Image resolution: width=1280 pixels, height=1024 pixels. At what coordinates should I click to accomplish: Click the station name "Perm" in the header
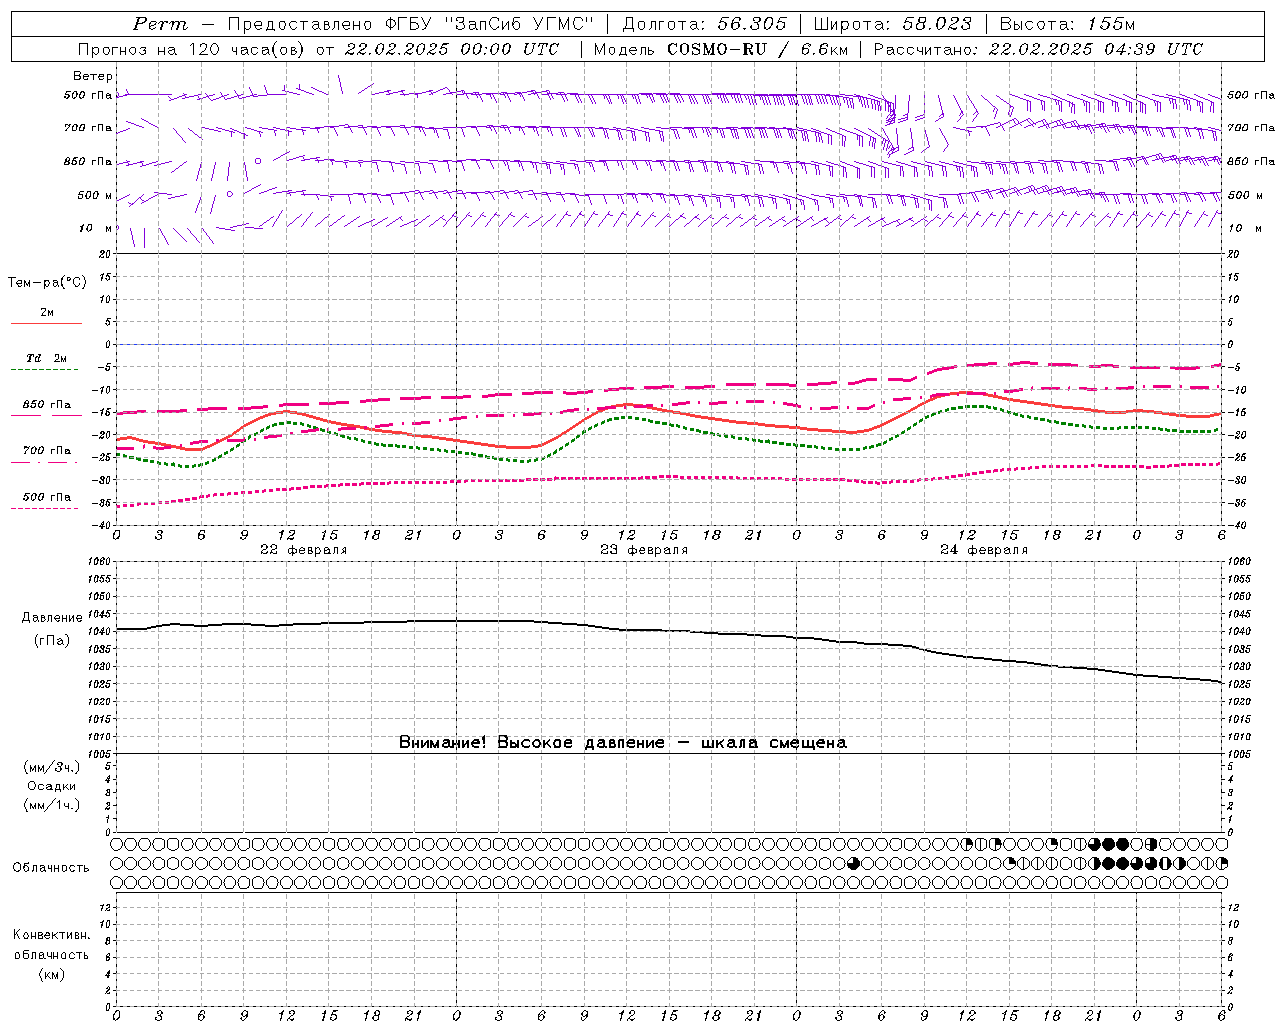[160, 24]
